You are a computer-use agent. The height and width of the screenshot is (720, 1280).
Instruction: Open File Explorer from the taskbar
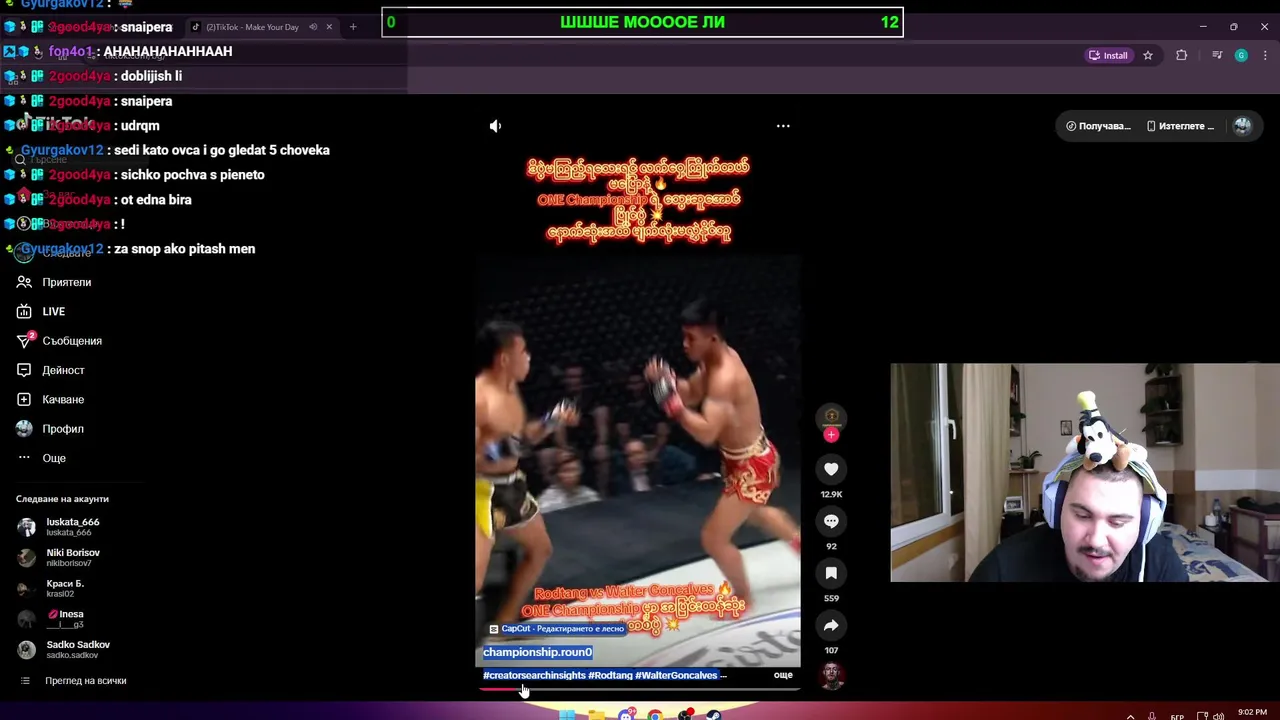597,715
